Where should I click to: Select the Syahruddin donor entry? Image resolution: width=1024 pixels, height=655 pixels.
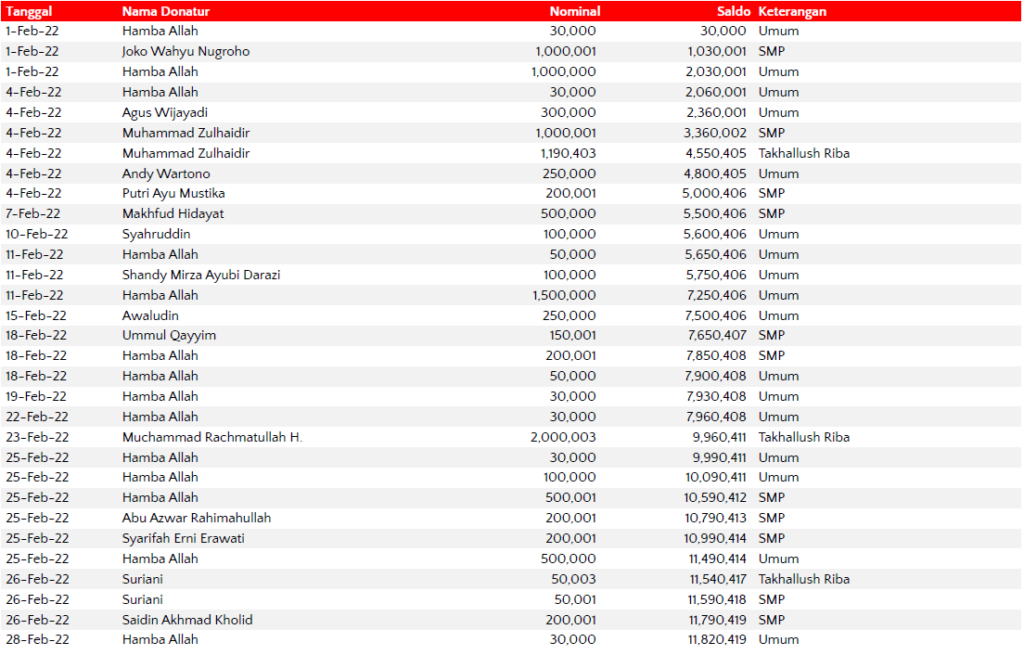coord(156,234)
